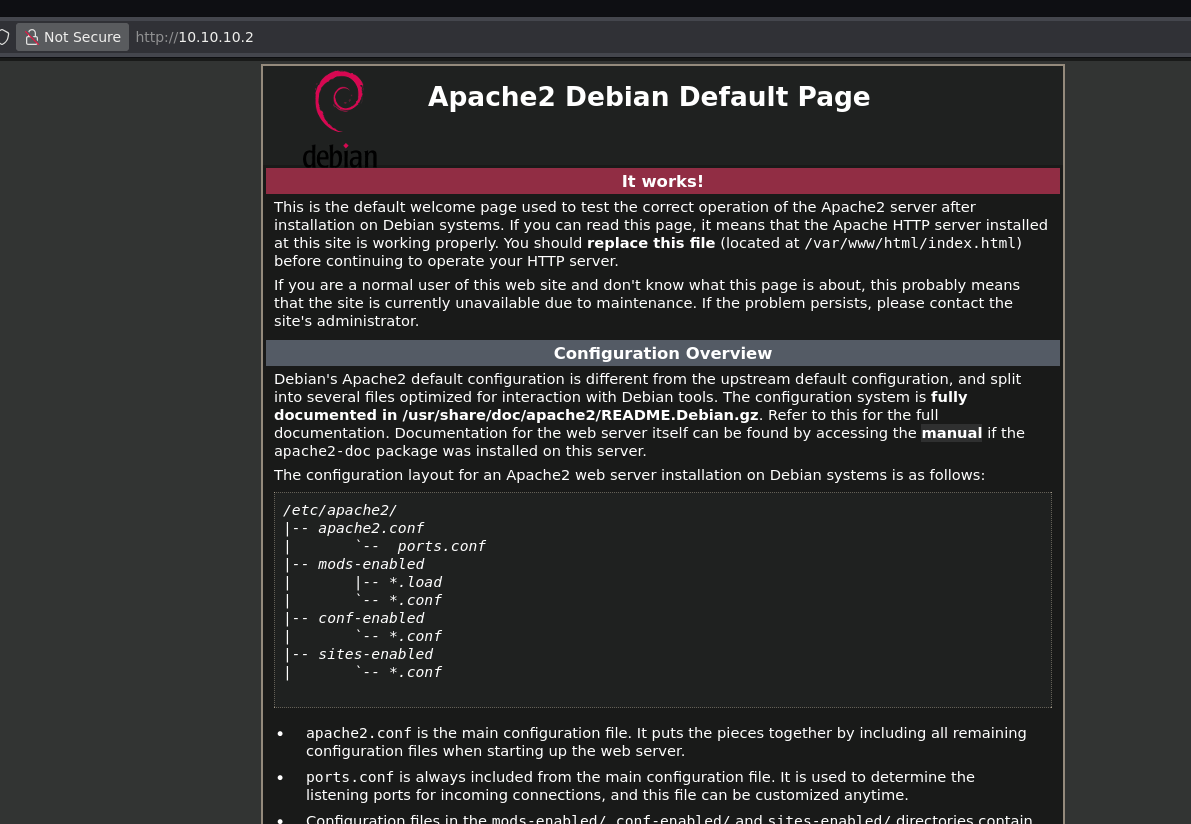Click the broken padlock icon in the toolbar
1191x824 pixels.
tap(31, 36)
